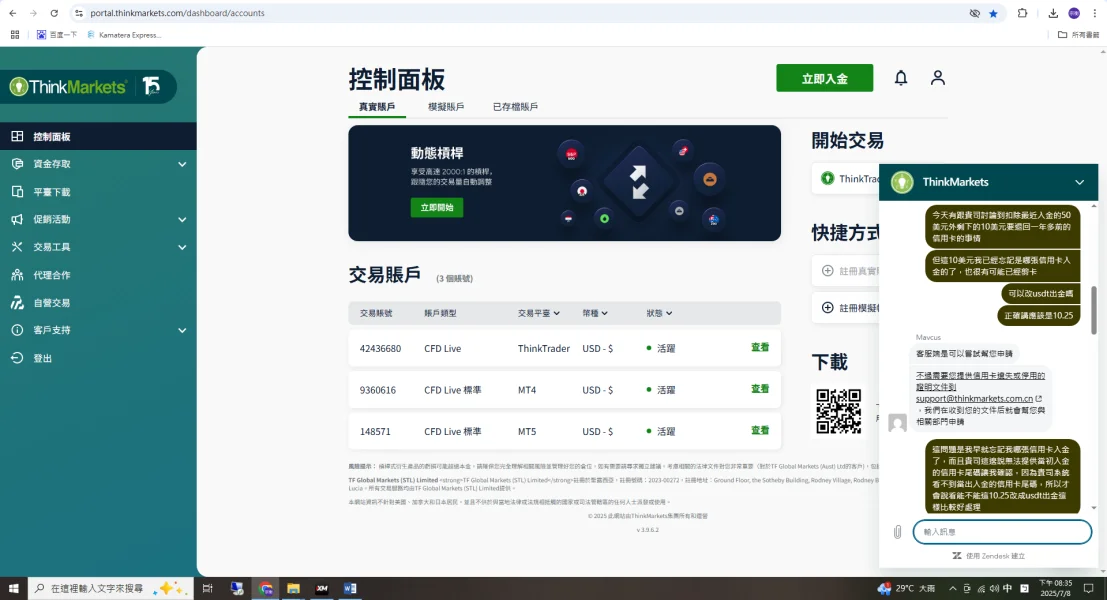Open the XM app in taskbar
The image size is (1107, 600).
pyautogui.click(x=322, y=588)
